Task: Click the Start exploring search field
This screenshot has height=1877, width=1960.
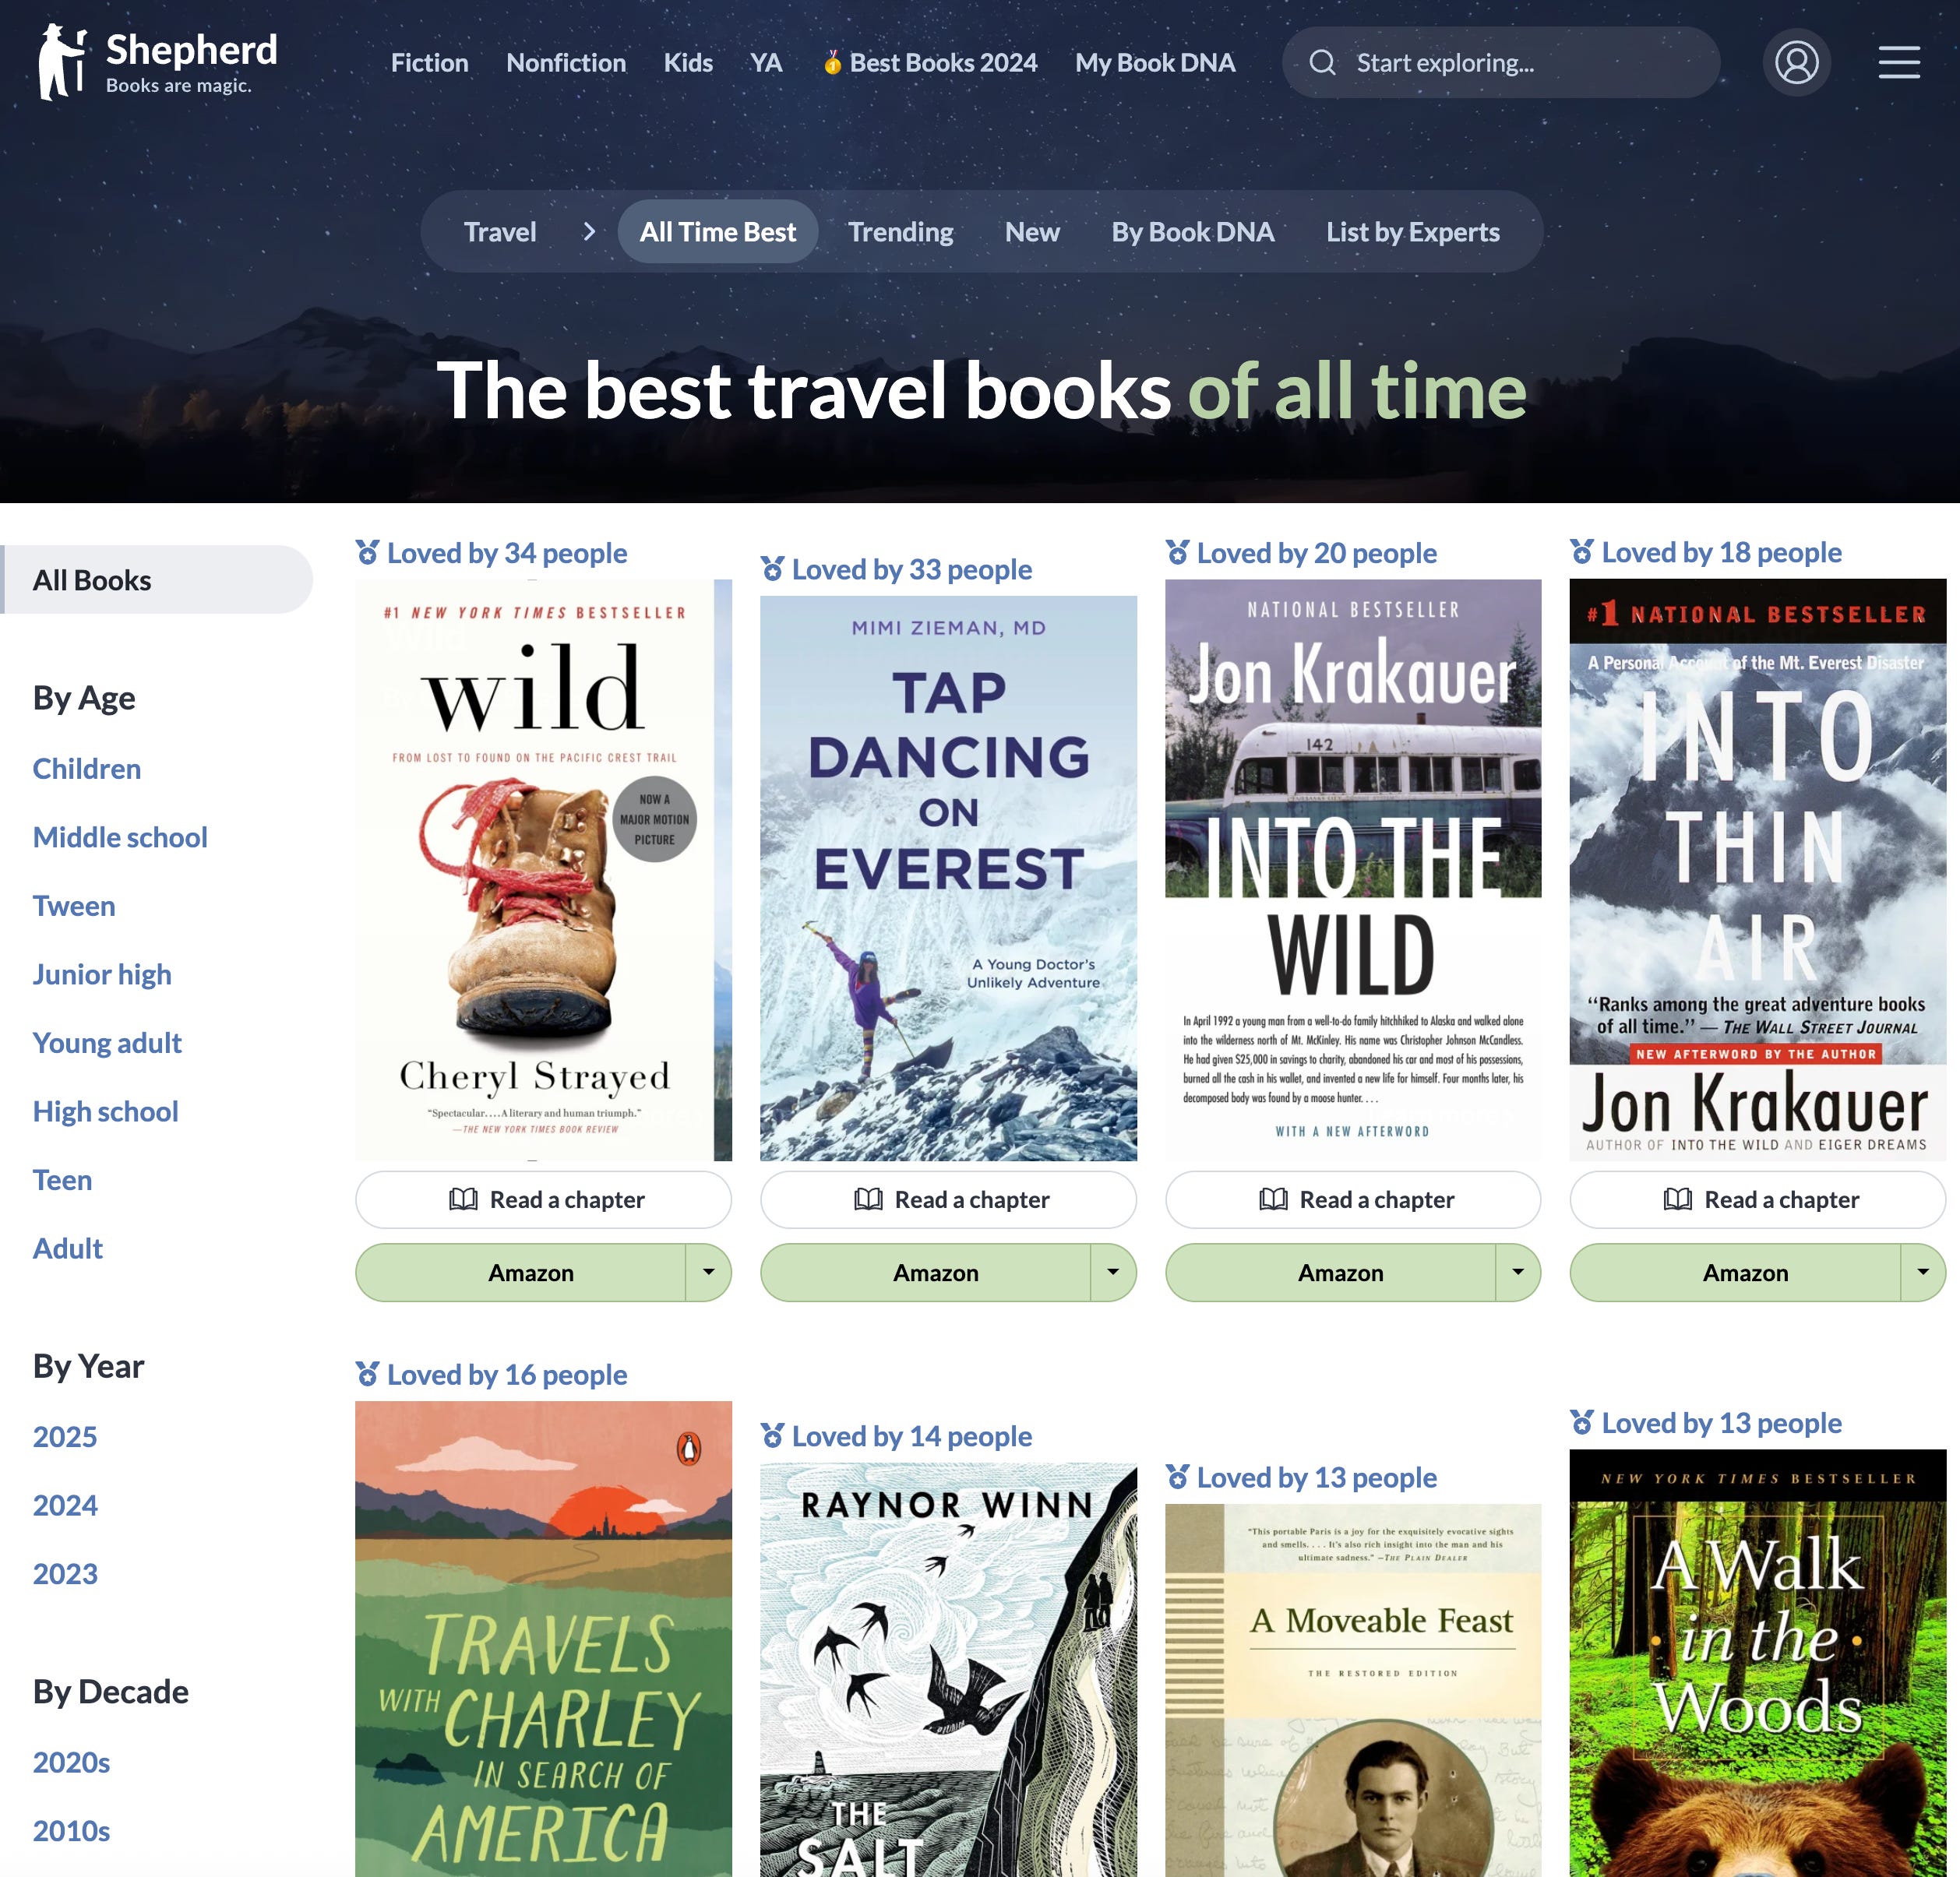Action: click(1501, 63)
